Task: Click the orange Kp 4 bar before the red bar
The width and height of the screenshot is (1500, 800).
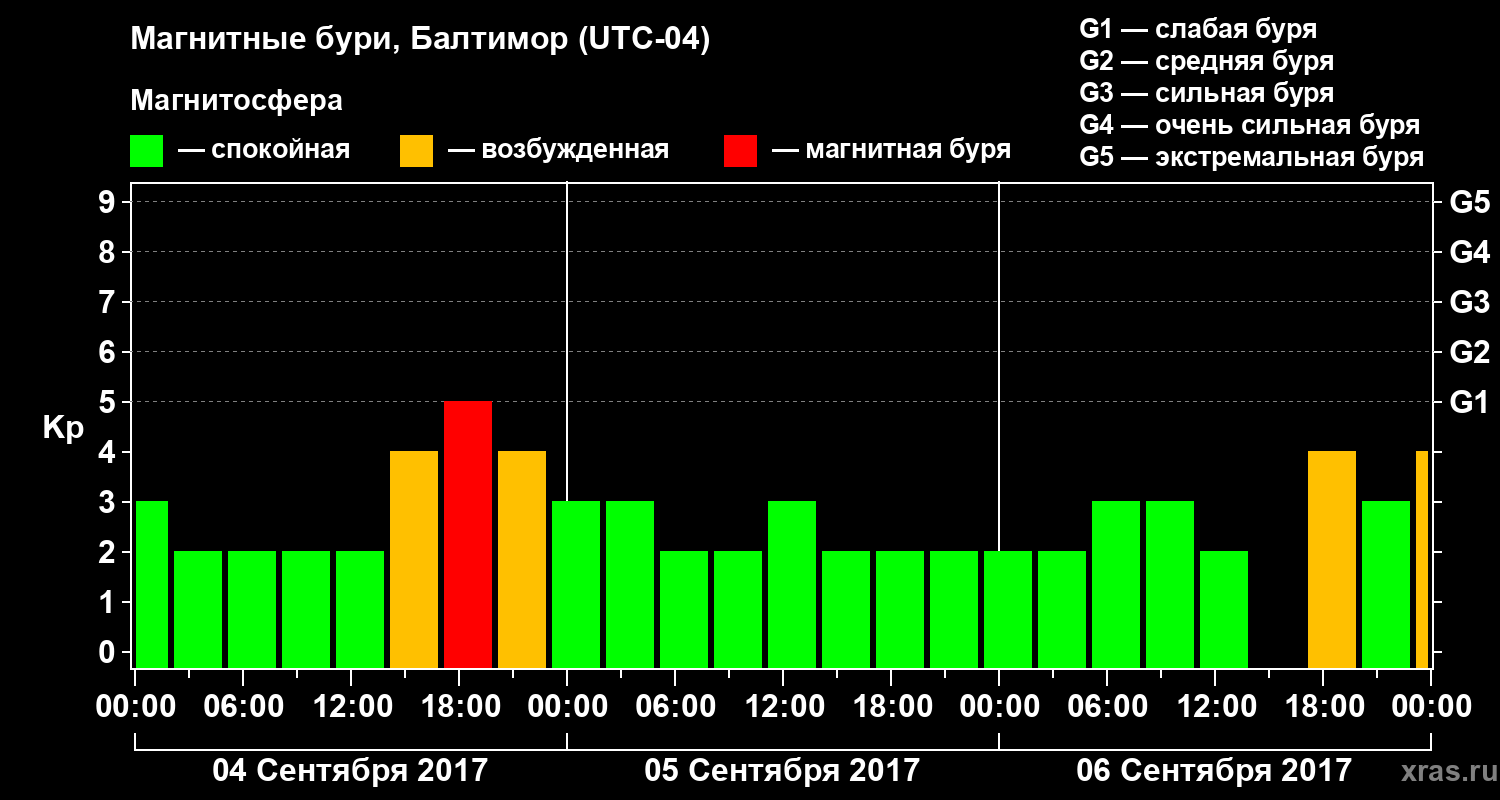Action: [414, 559]
